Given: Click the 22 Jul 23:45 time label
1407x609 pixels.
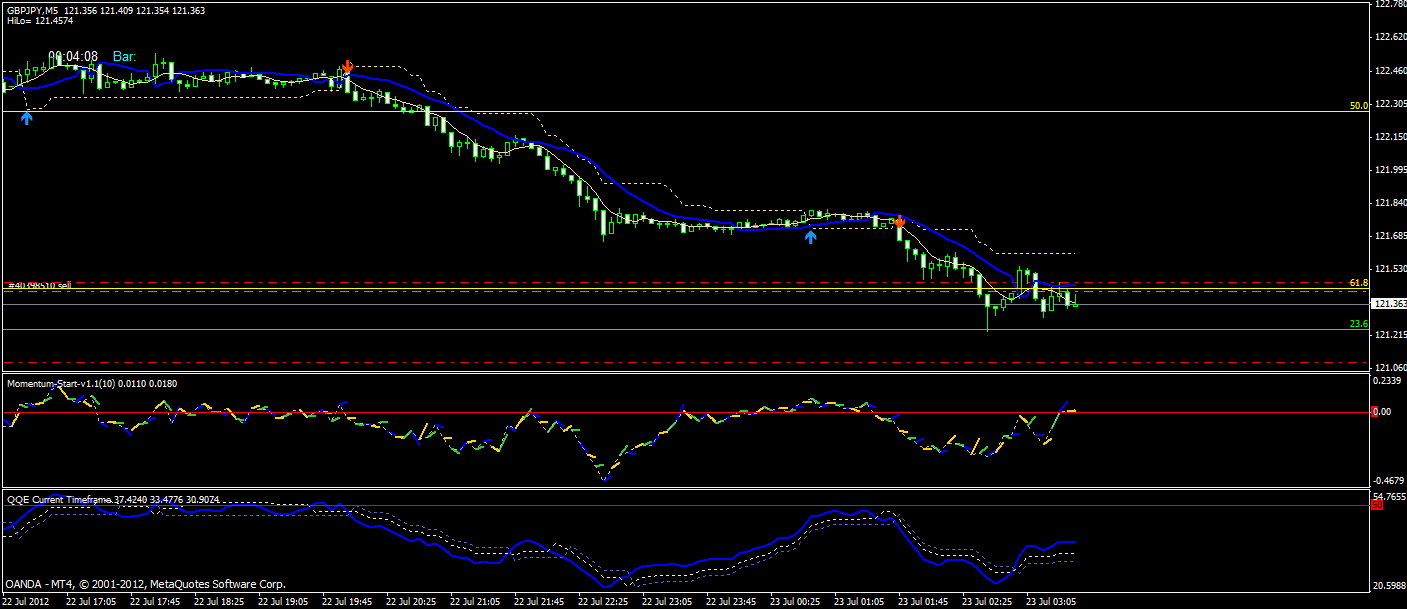Looking at the screenshot, I should pyautogui.click(x=731, y=602).
